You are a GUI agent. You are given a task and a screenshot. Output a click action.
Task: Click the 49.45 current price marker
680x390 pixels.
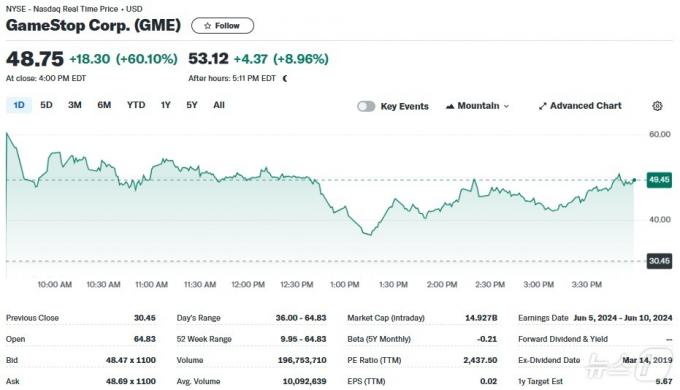(659, 180)
